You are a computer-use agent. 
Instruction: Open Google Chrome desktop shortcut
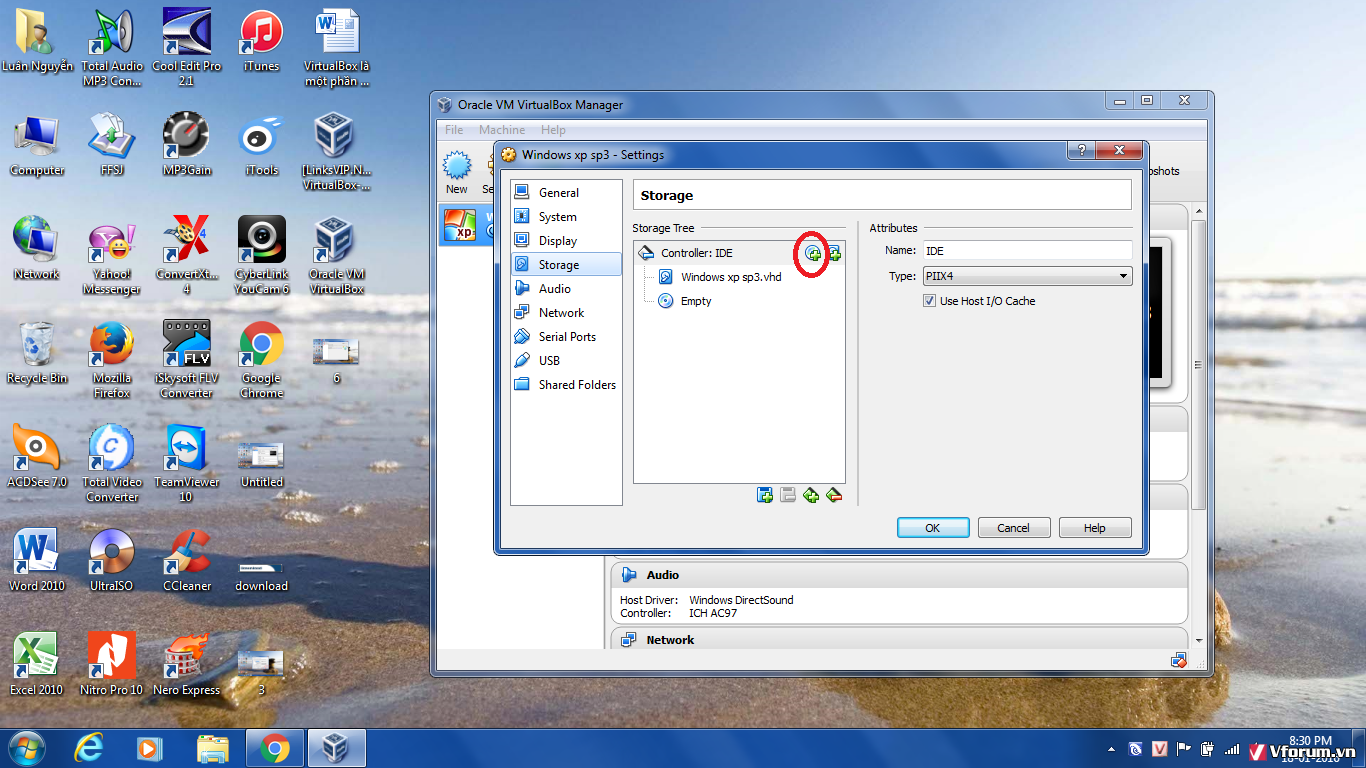(x=261, y=360)
